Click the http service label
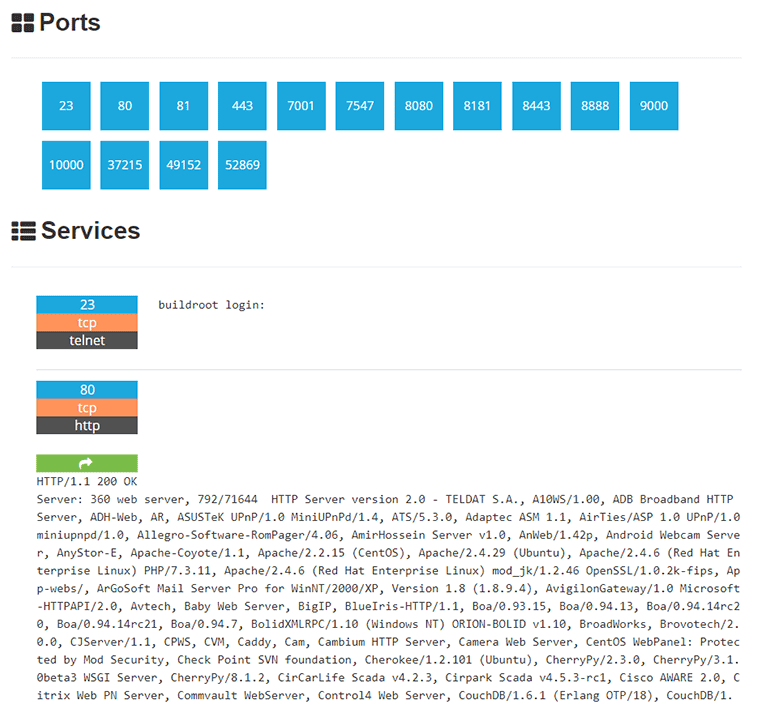Image resolution: width=757 pixels, height=713 pixels. (87, 425)
